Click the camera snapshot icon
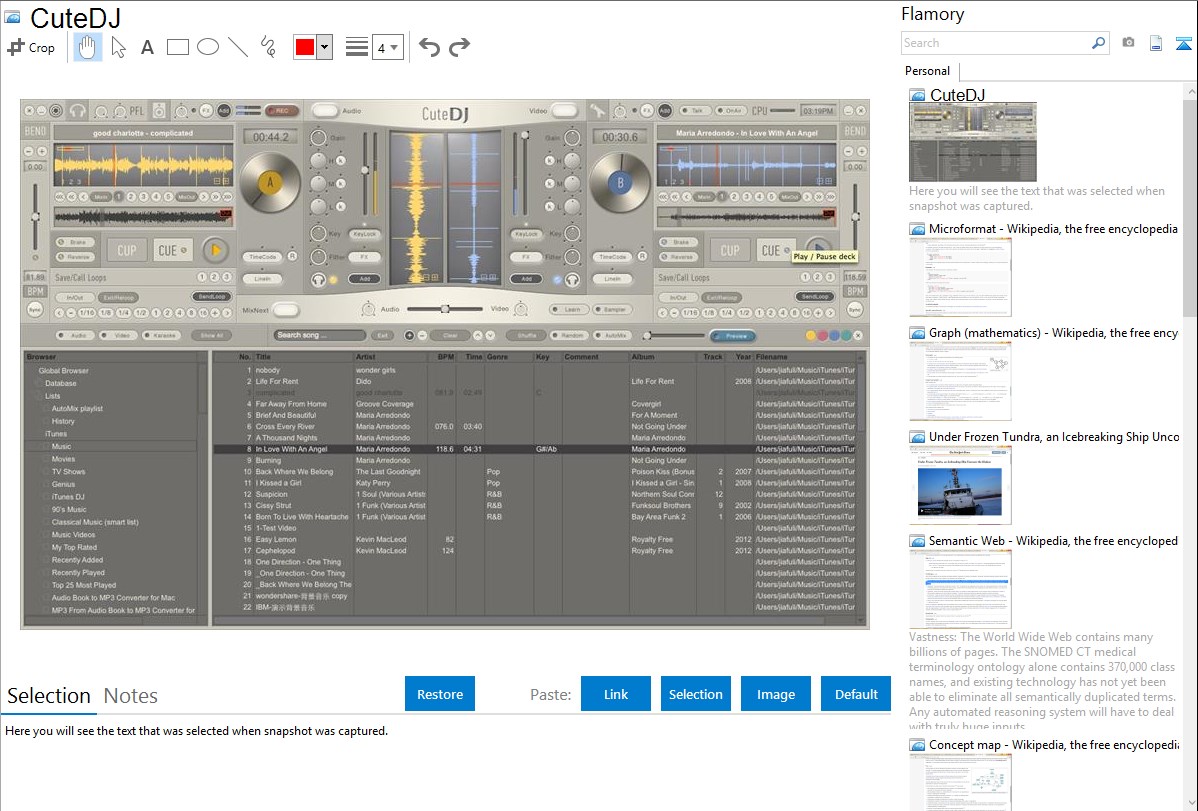The width and height of the screenshot is (1198, 811). point(1128,43)
